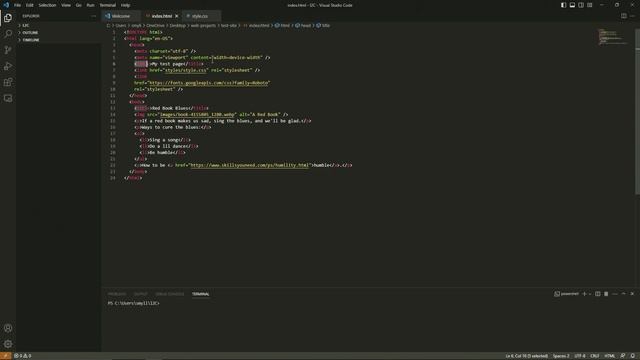Open the Selection menu

tap(47, 5)
